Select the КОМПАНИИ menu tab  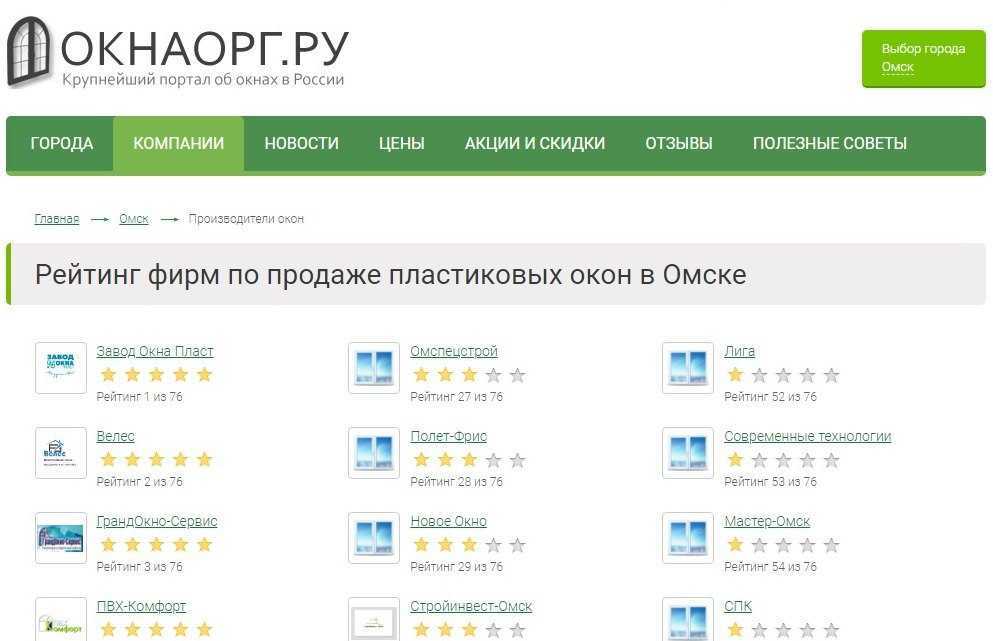tap(179, 144)
